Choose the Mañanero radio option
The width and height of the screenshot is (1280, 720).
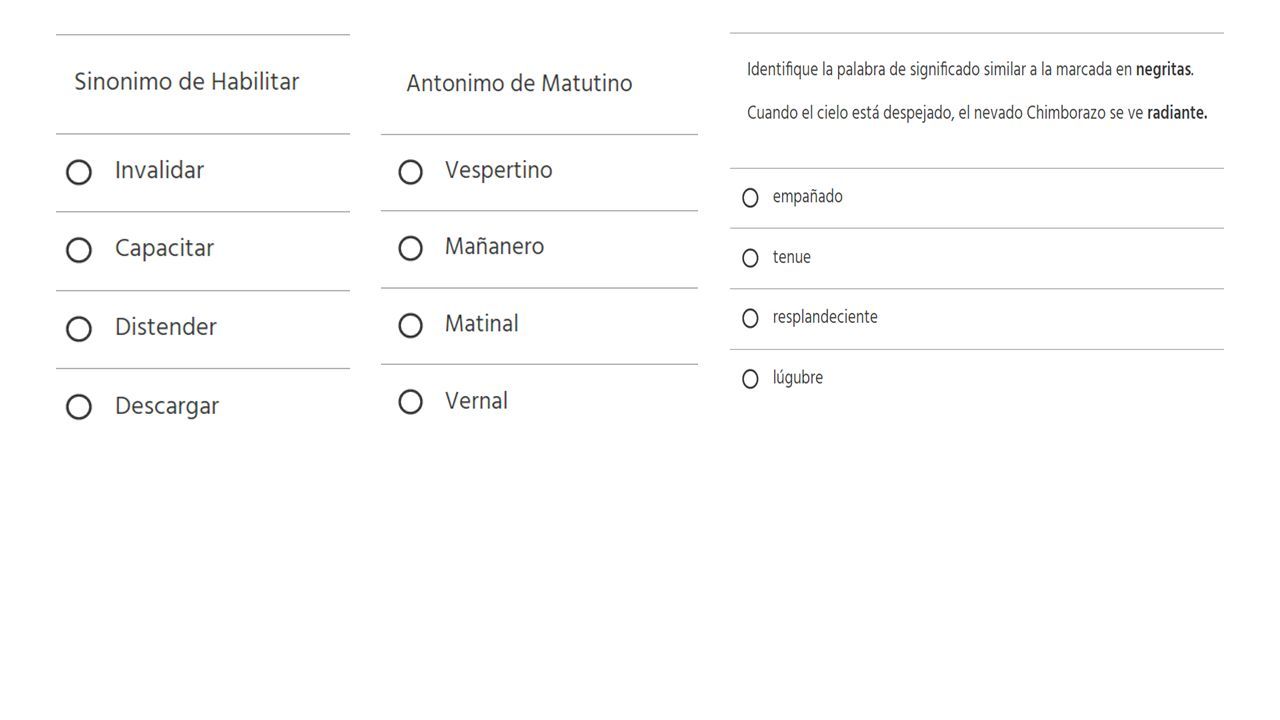point(410,248)
